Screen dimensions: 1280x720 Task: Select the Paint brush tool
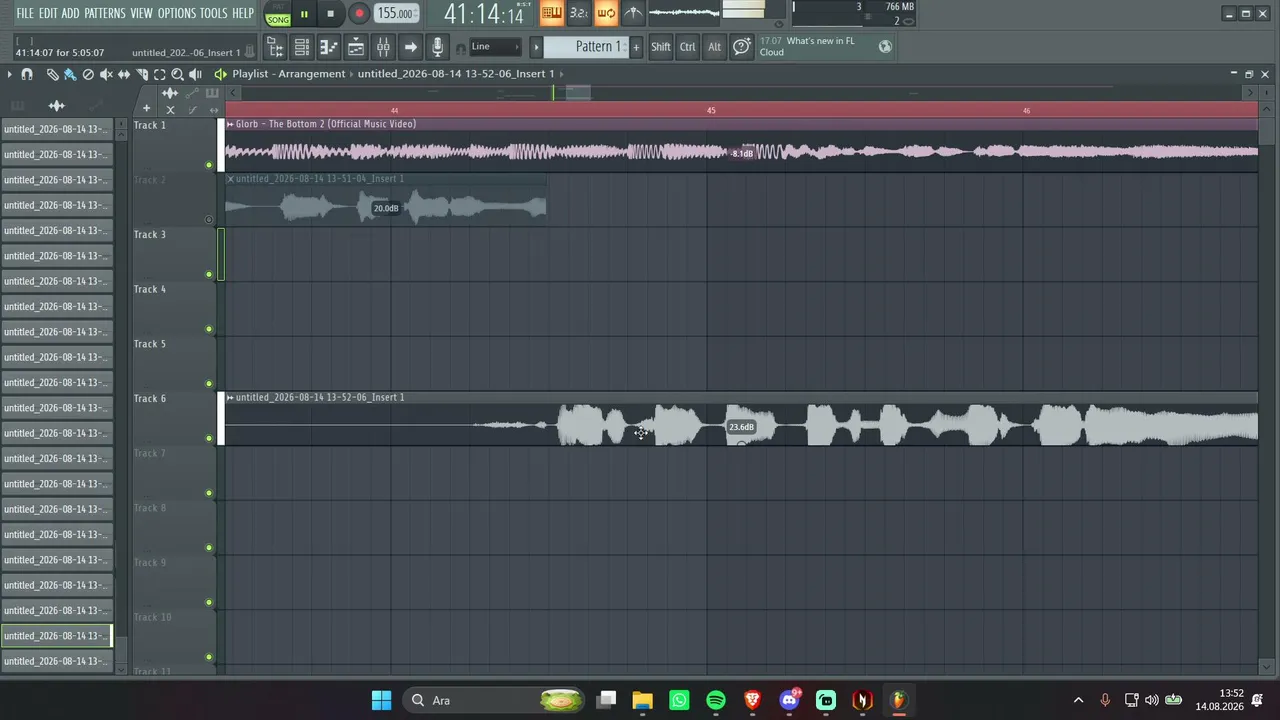(70, 74)
